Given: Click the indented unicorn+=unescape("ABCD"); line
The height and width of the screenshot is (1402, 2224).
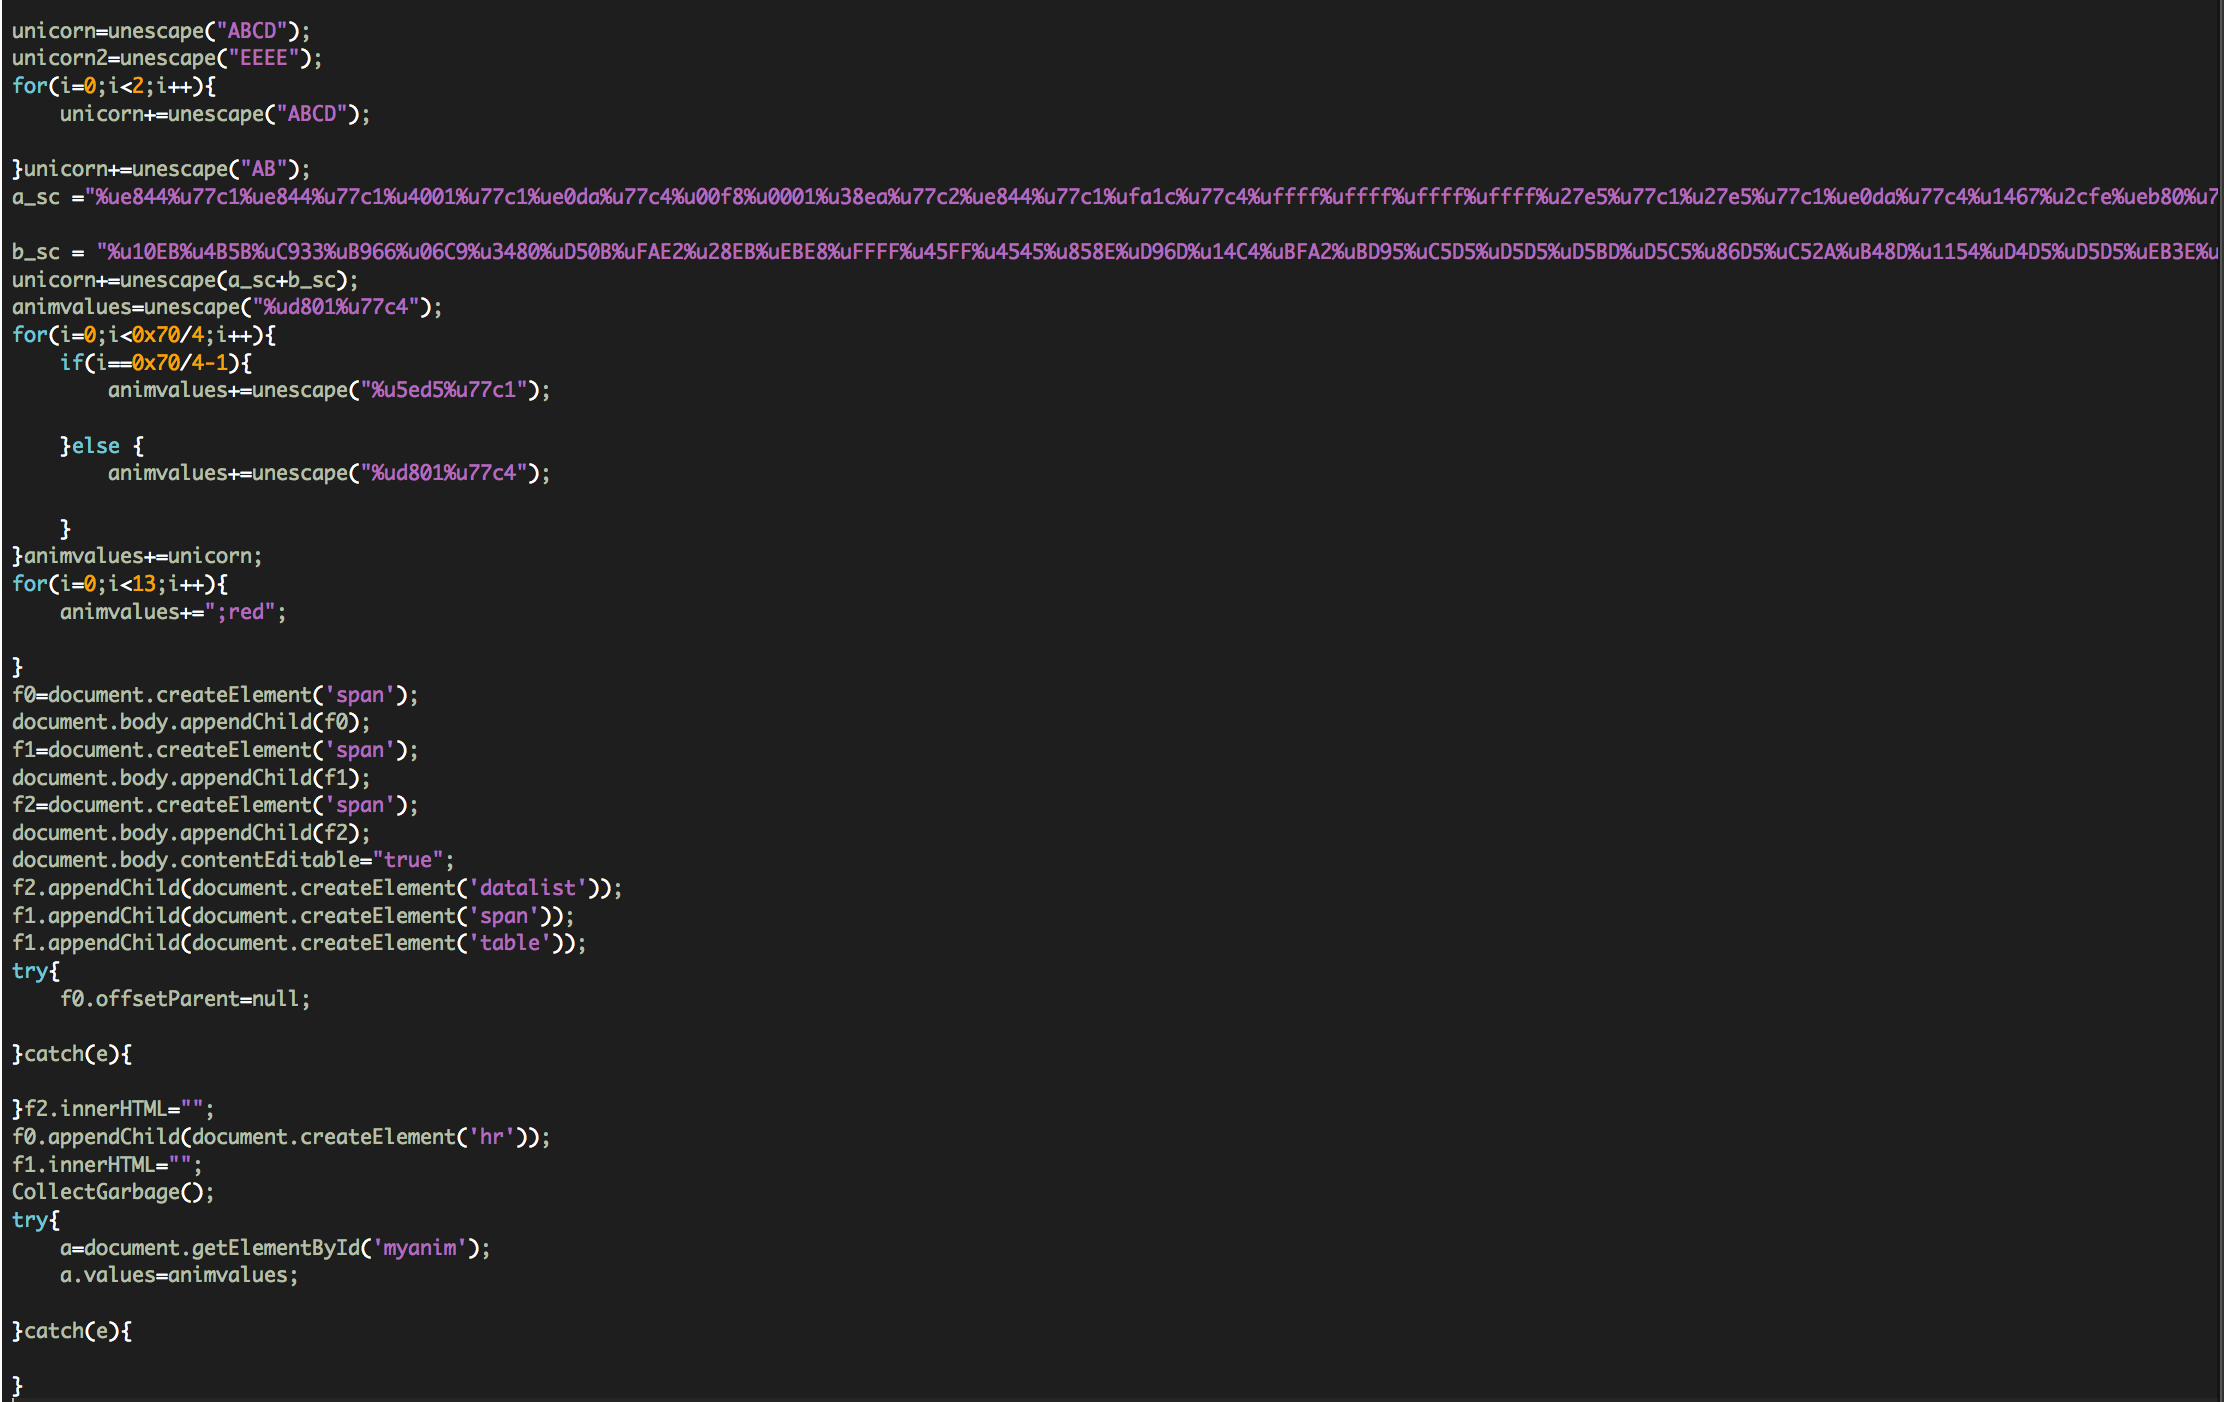Looking at the screenshot, I should 215,114.
